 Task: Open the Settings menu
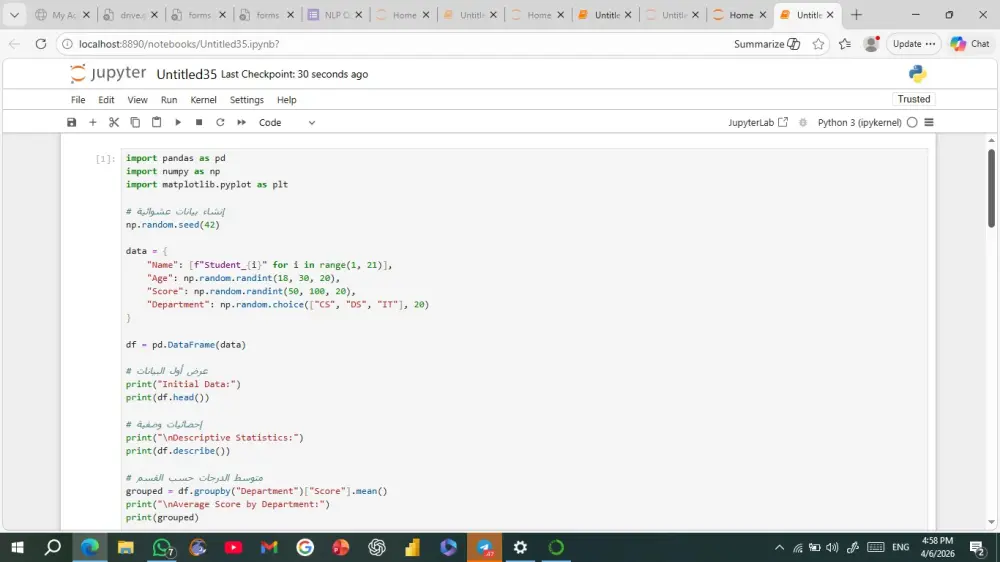pyautogui.click(x=247, y=100)
